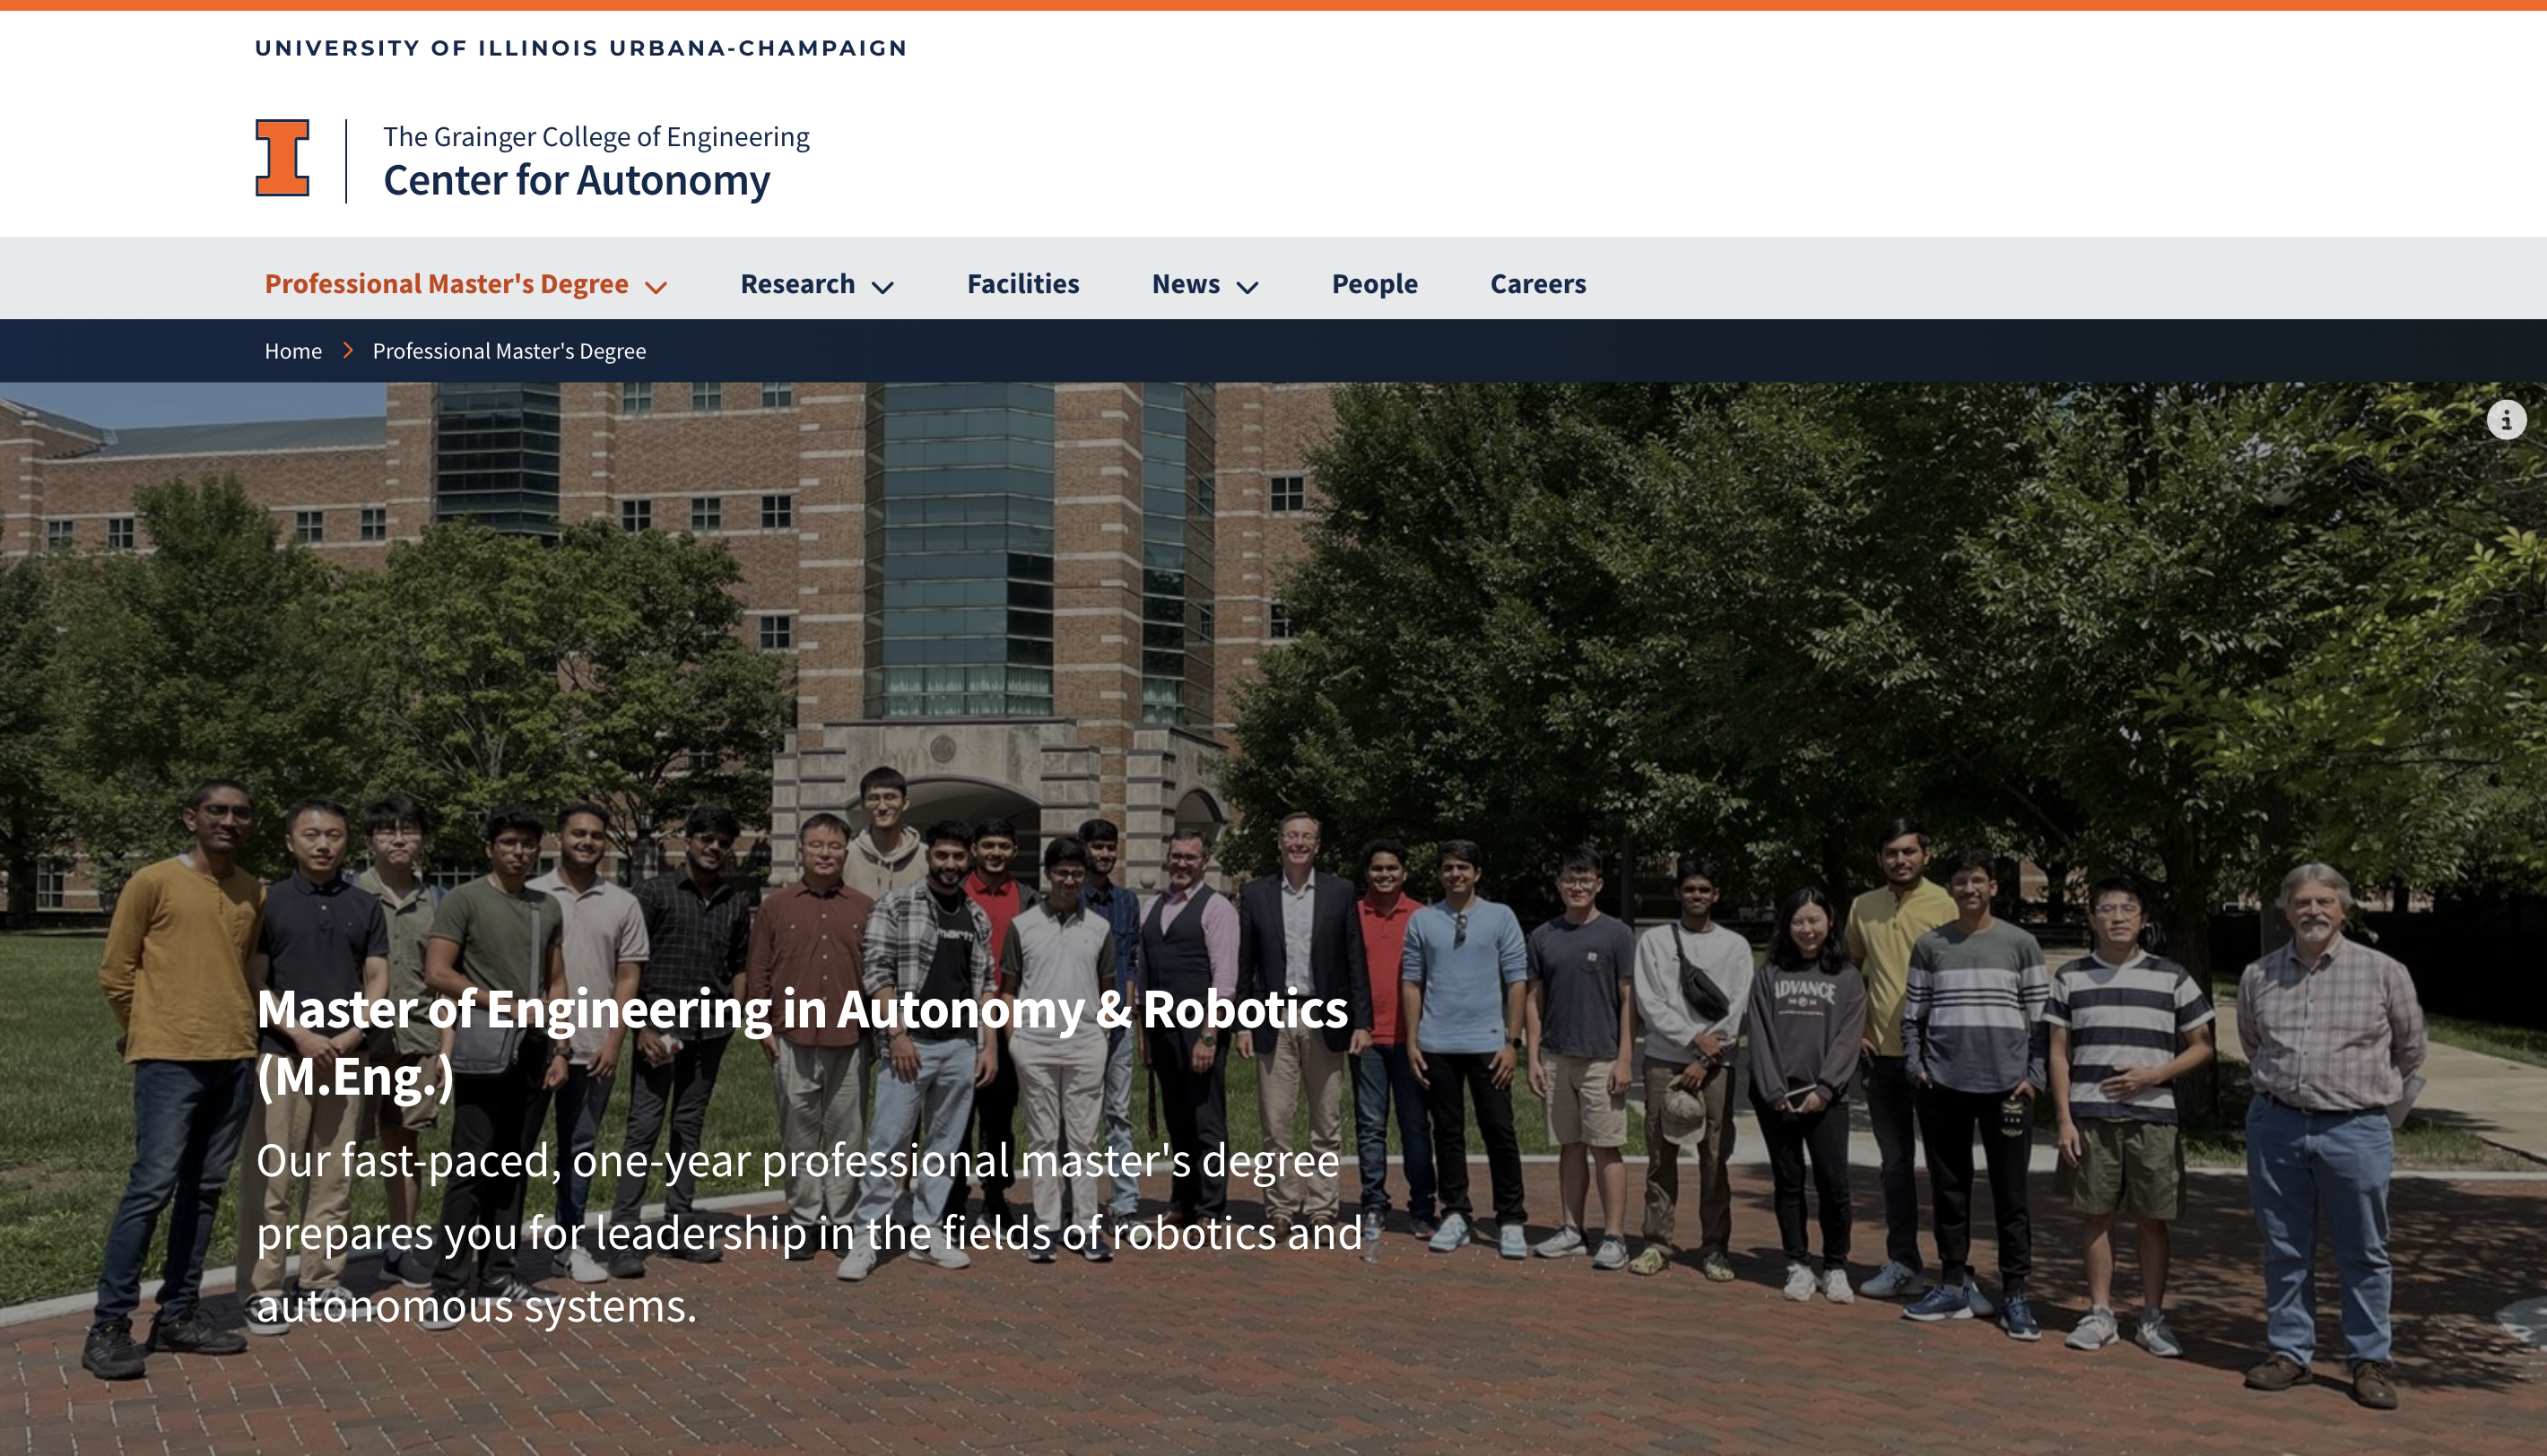The image size is (2547, 1456).
Task: Click the Center for Autonomy title
Action: point(576,181)
